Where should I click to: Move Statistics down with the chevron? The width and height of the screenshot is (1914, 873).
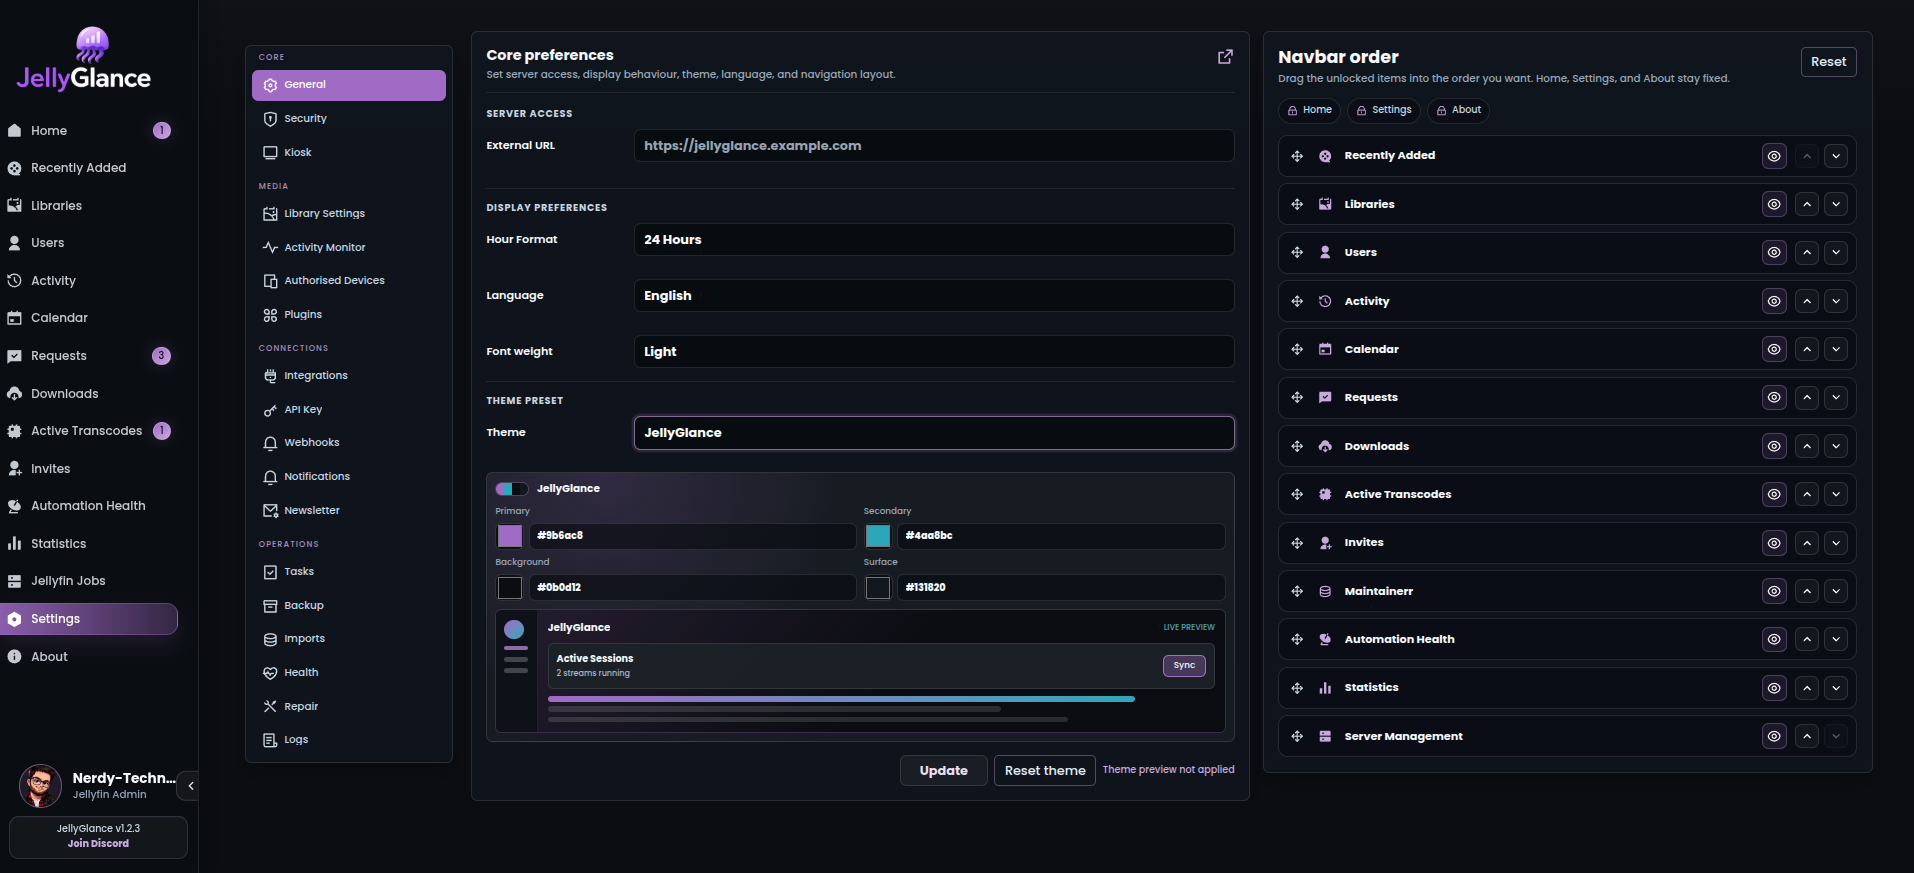coord(1836,688)
